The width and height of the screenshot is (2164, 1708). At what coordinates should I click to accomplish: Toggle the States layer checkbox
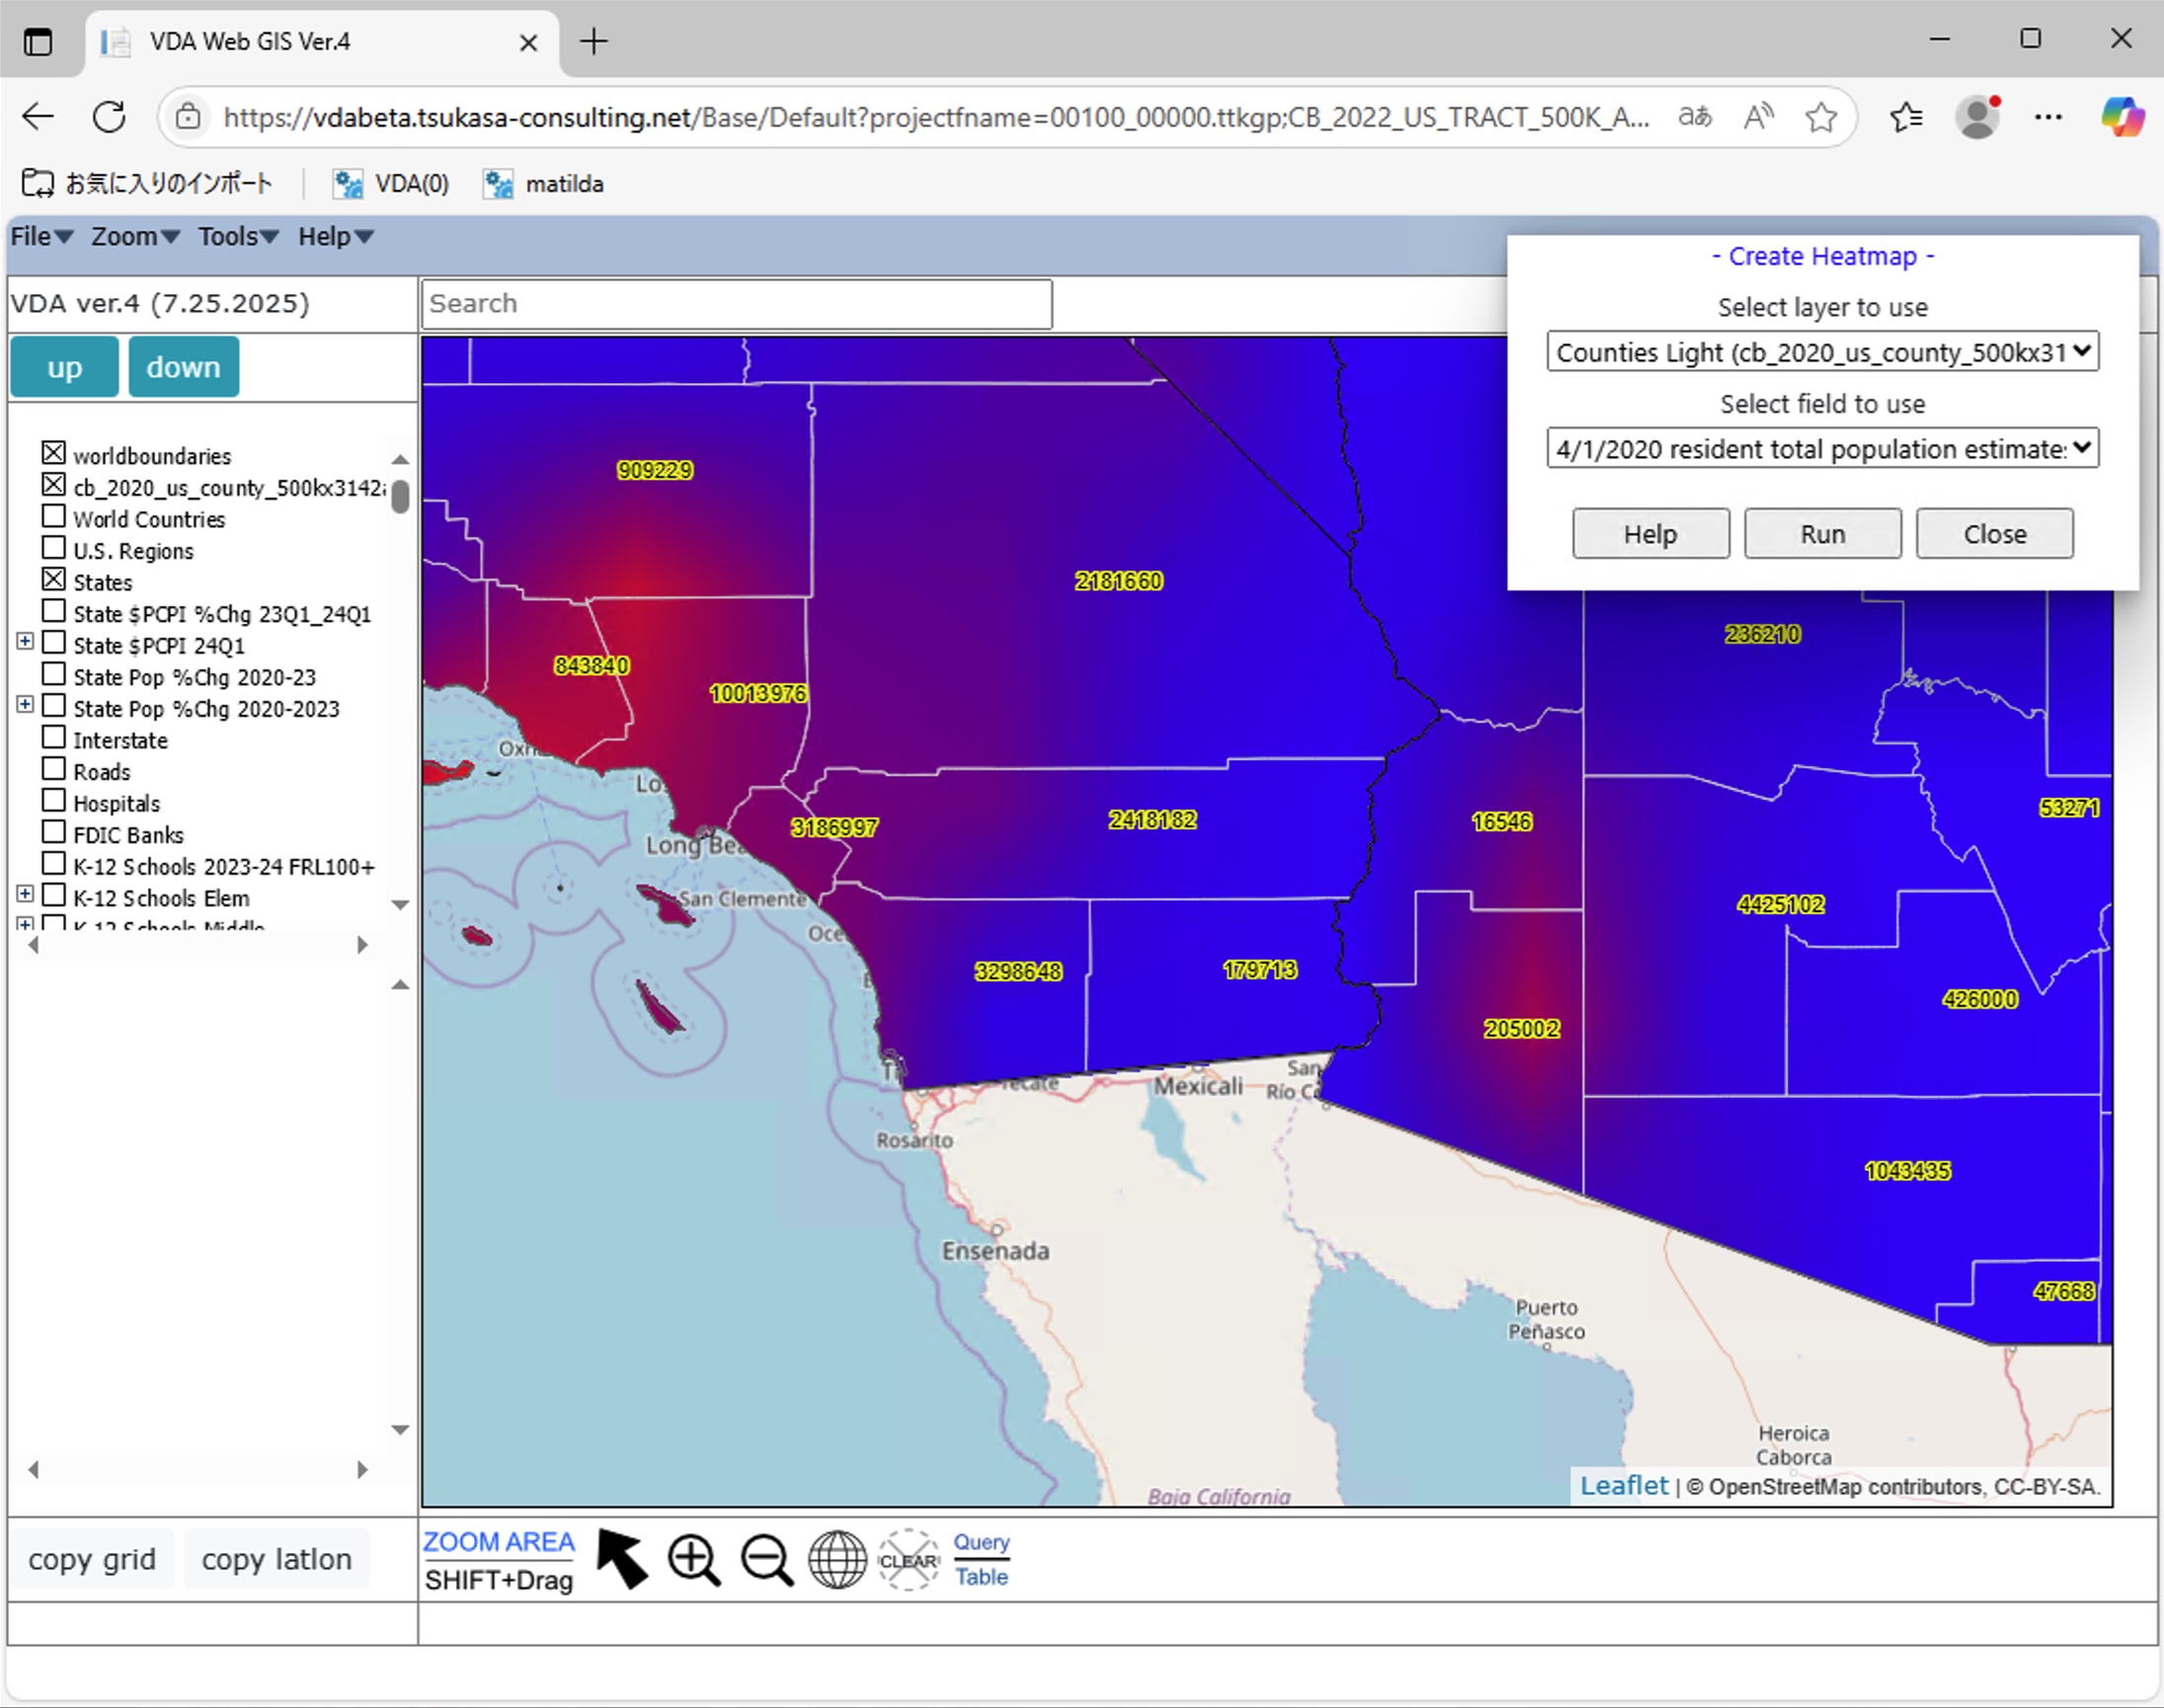(x=54, y=580)
